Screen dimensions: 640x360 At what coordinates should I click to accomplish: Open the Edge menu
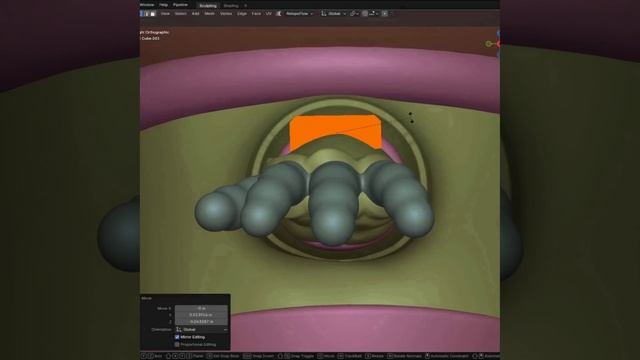coord(242,13)
